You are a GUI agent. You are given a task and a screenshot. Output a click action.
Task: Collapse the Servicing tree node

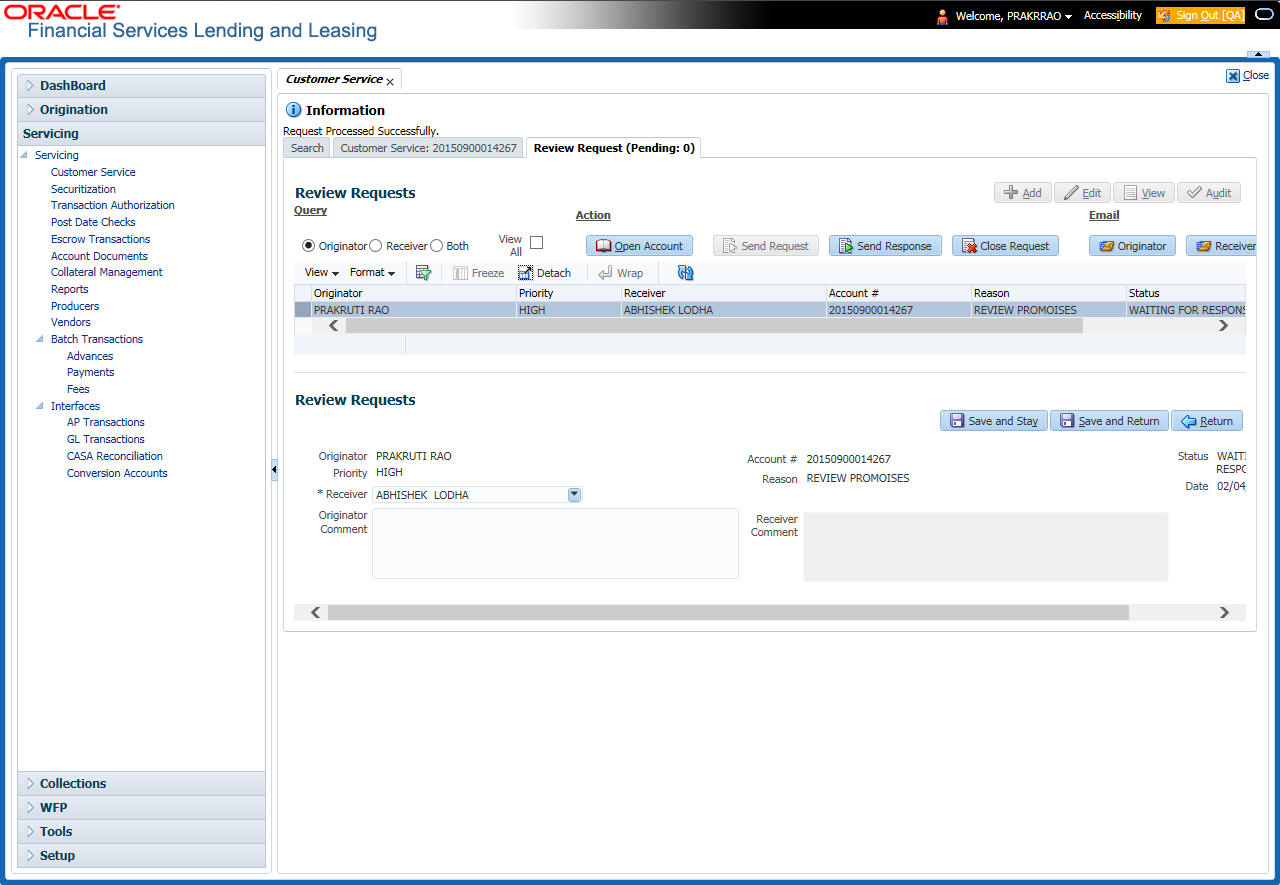click(x=24, y=155)
